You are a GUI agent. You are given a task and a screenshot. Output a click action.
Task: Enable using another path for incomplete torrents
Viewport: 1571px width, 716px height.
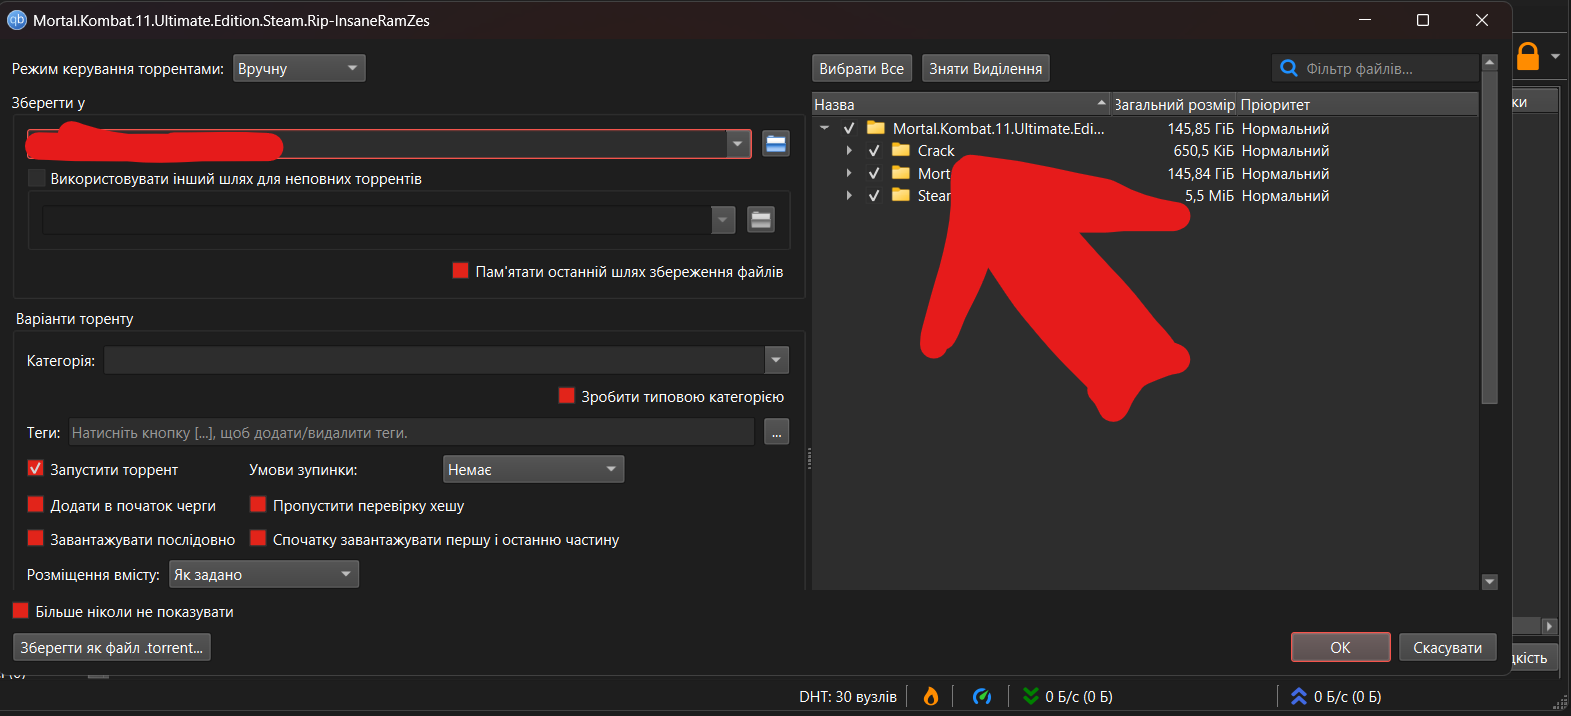pyautogui.click(x=37, y=179)
